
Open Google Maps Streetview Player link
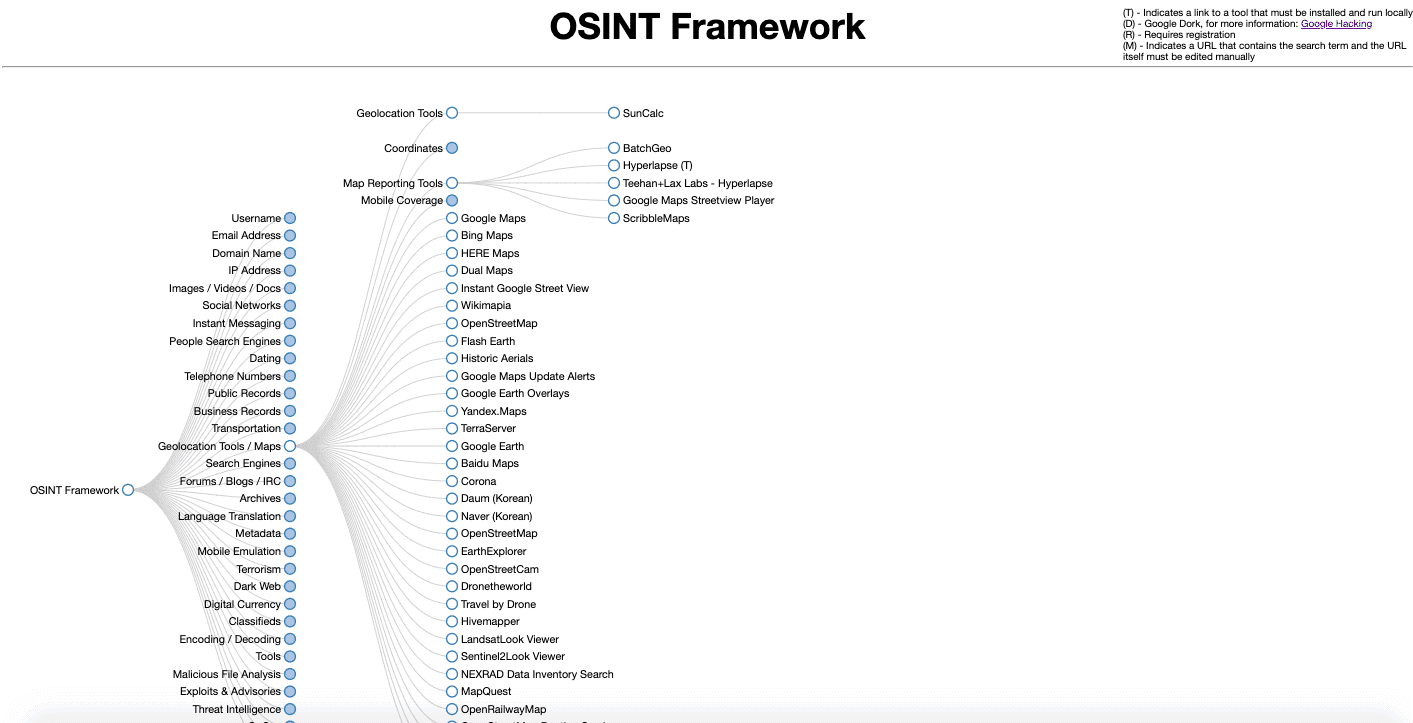pos(699,201)
